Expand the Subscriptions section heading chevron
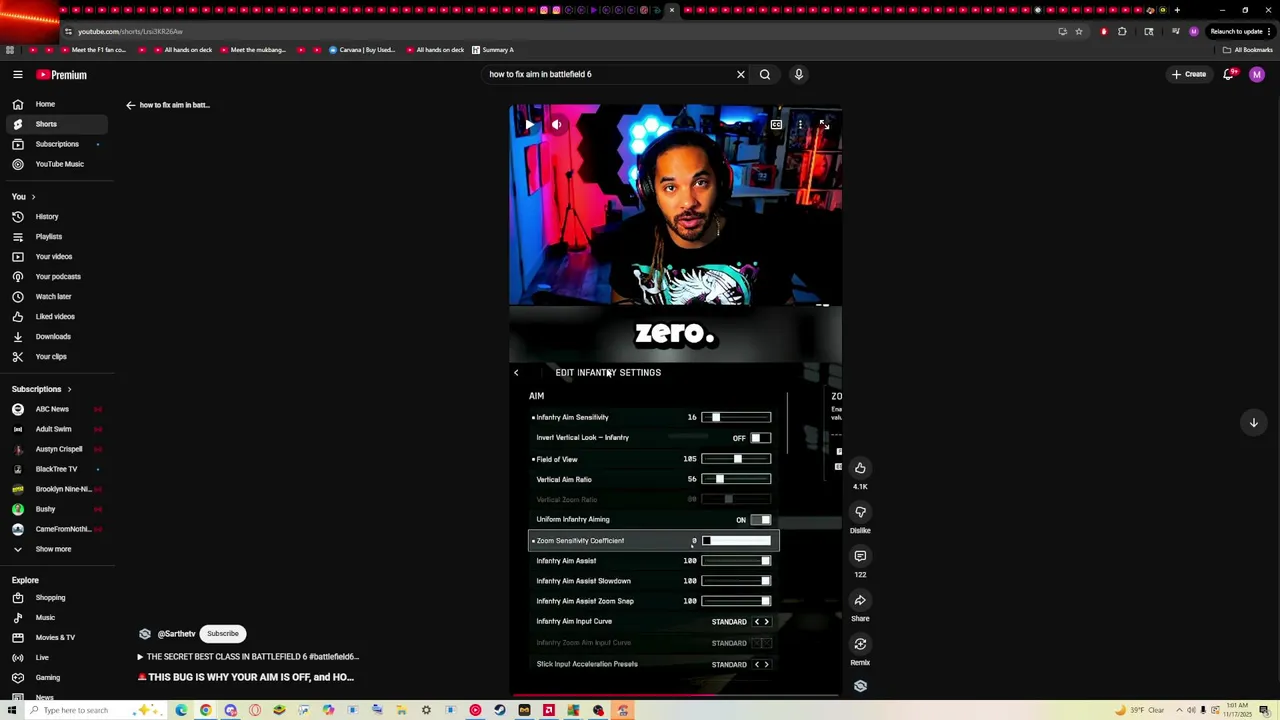 [69, 389]
